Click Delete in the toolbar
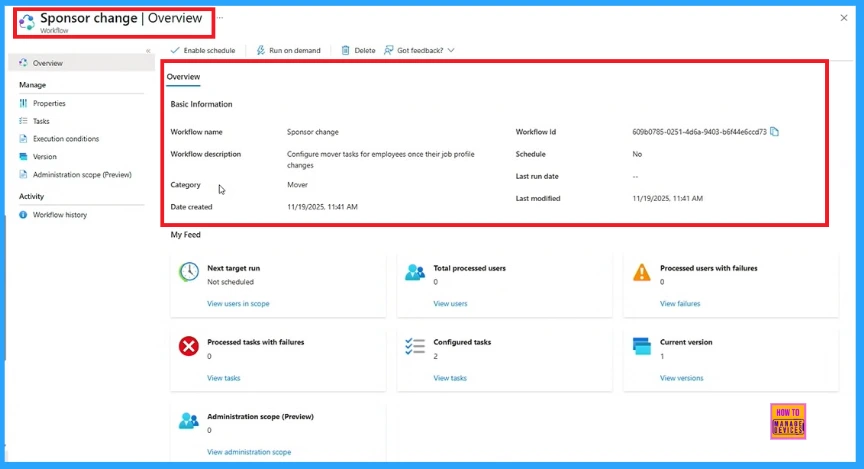Screen dimensions: 864x469 click(358, 50)
